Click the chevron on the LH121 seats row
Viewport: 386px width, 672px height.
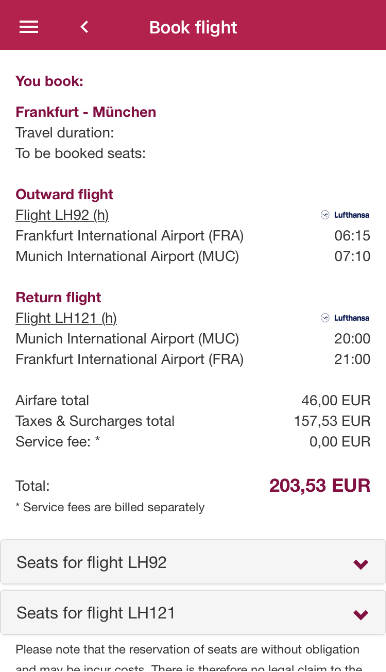(361, 615)
